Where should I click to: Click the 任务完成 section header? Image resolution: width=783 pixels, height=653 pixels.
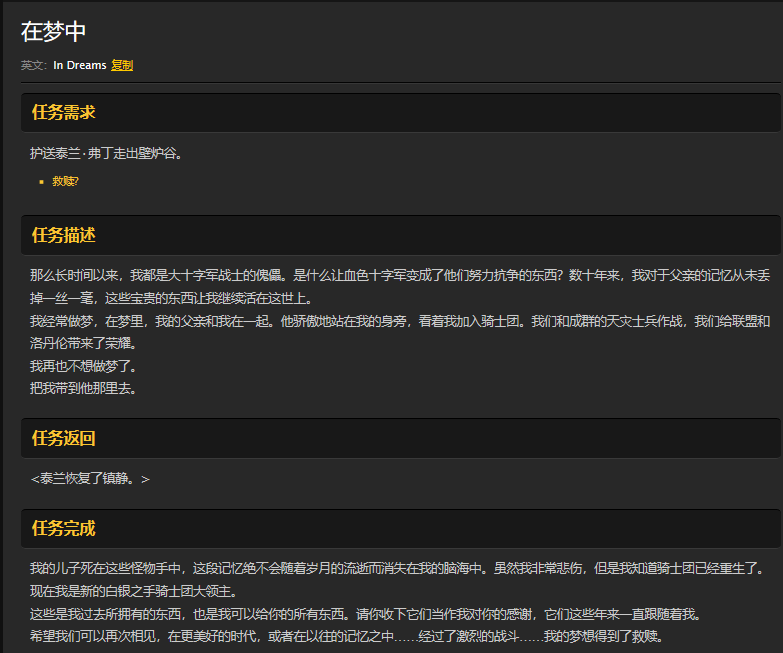point(64,528)
